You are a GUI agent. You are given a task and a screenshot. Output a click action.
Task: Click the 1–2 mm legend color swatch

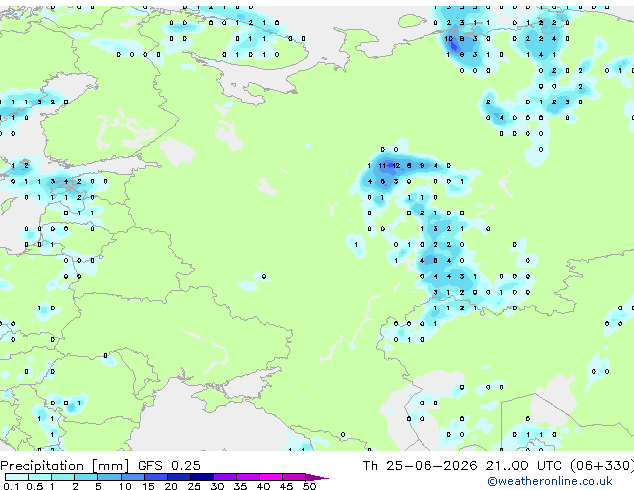(63, 477)
